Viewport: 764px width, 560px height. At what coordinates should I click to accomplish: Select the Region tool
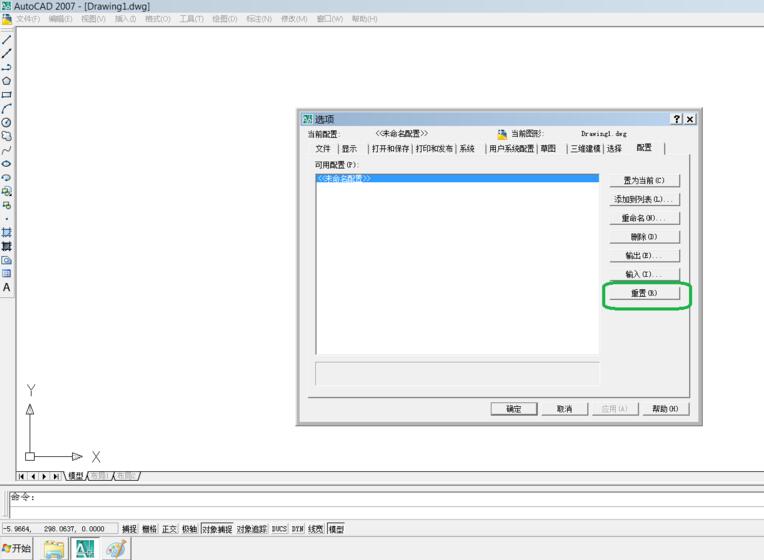tap(6, 260)
